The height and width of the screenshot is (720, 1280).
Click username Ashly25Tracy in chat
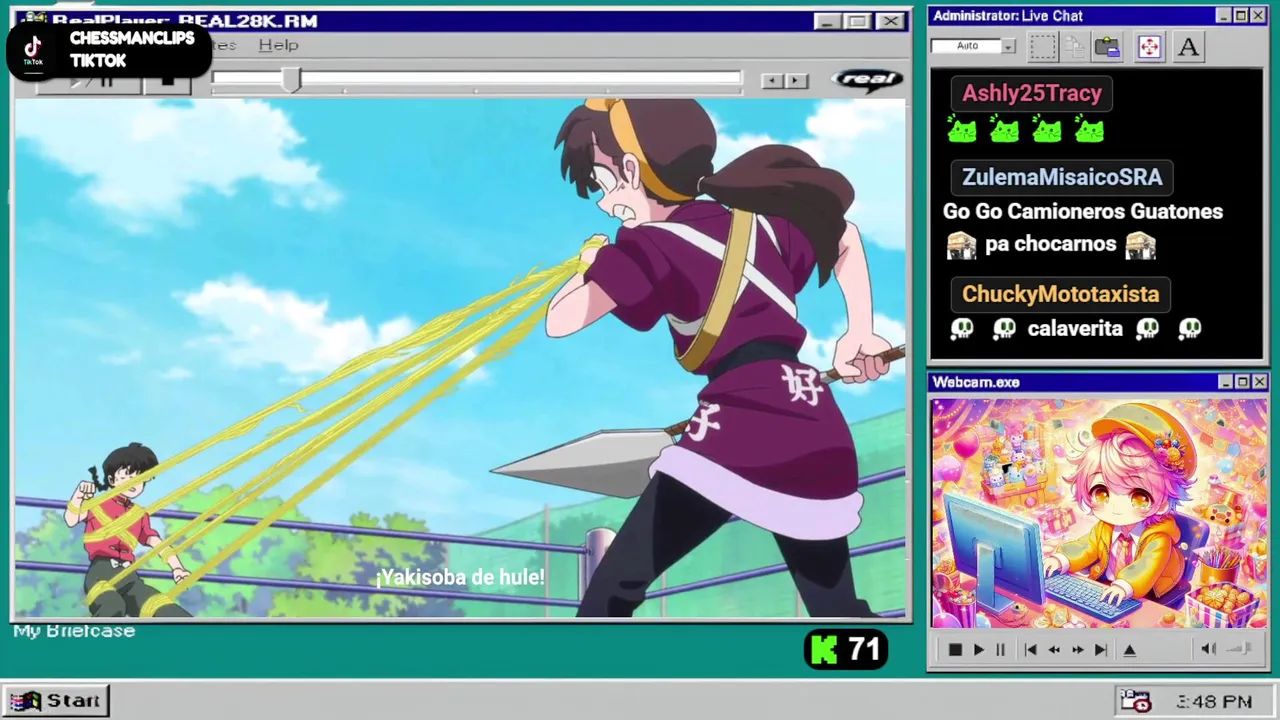[x=1032, y=94]
